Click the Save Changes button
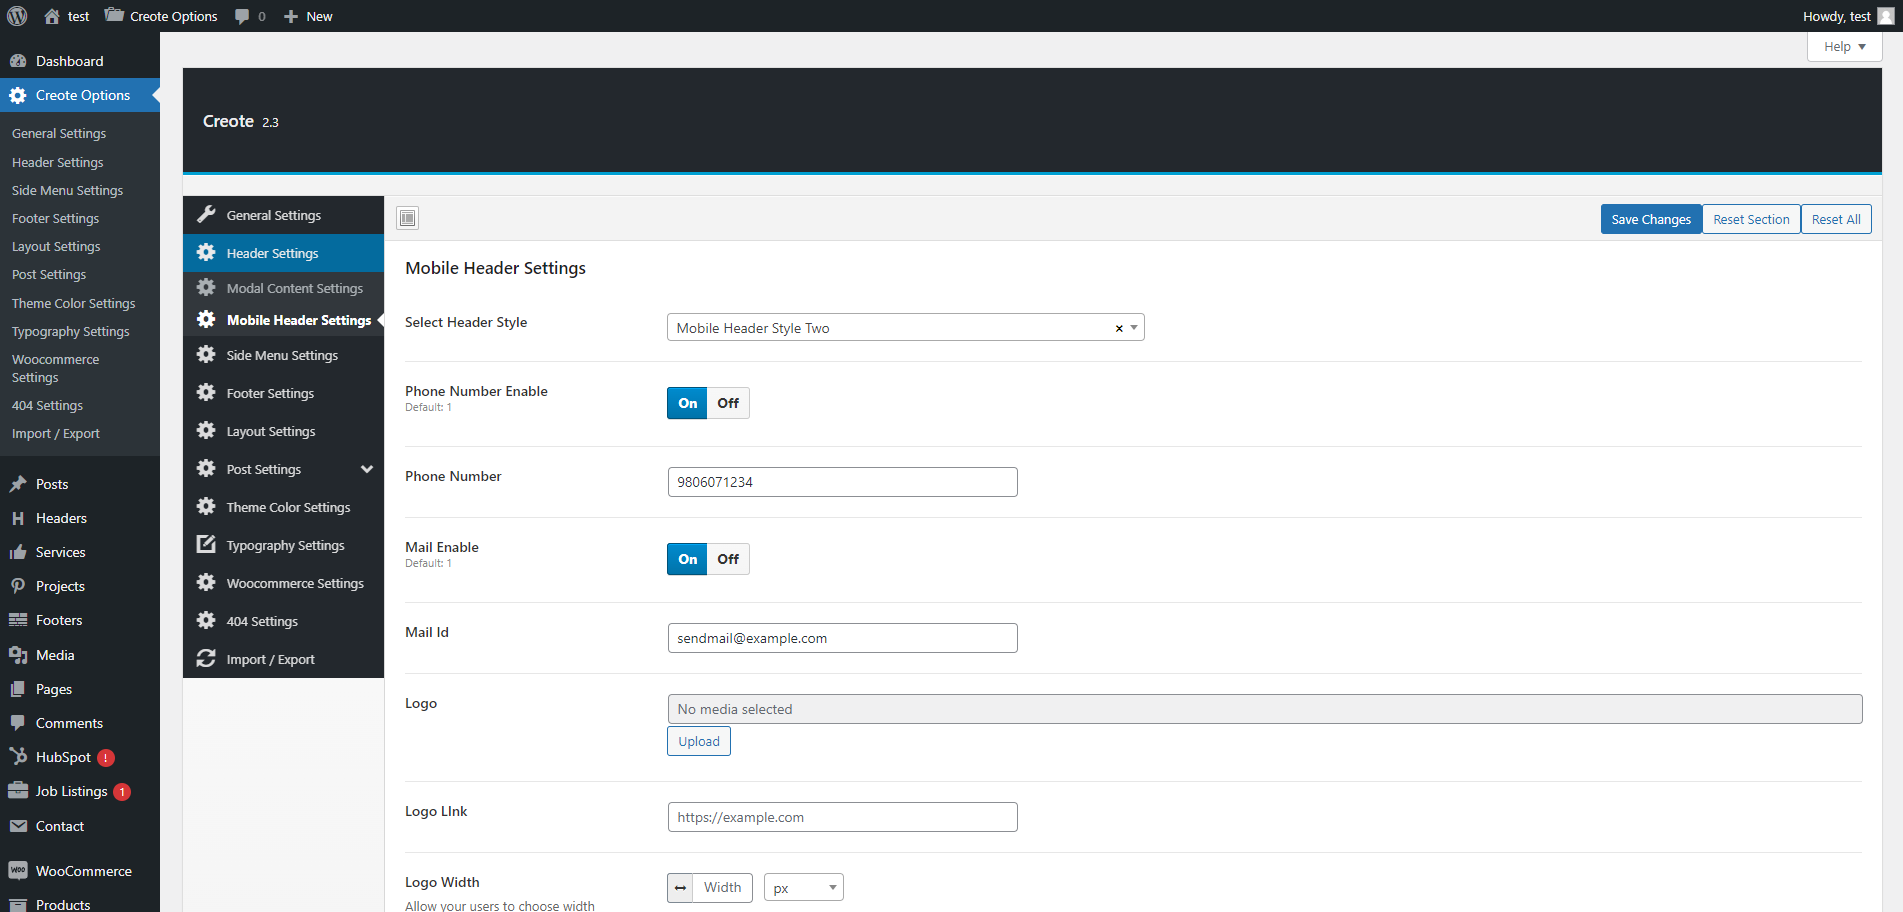Image resolution: width=1903 pixels, height=912 pixels. pos(1650,219)
